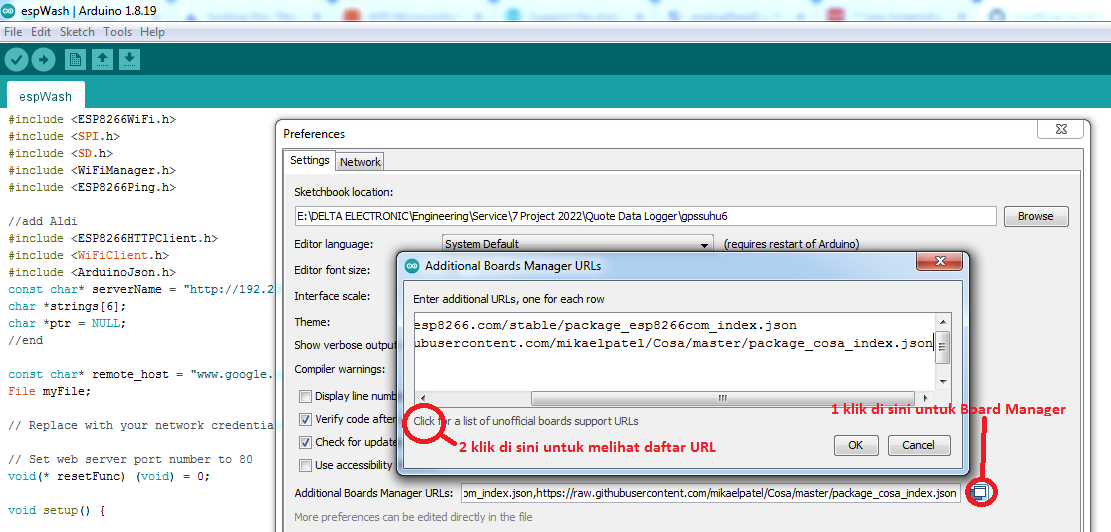Click the Save sketch down-arrow icon

pos(129,60)
